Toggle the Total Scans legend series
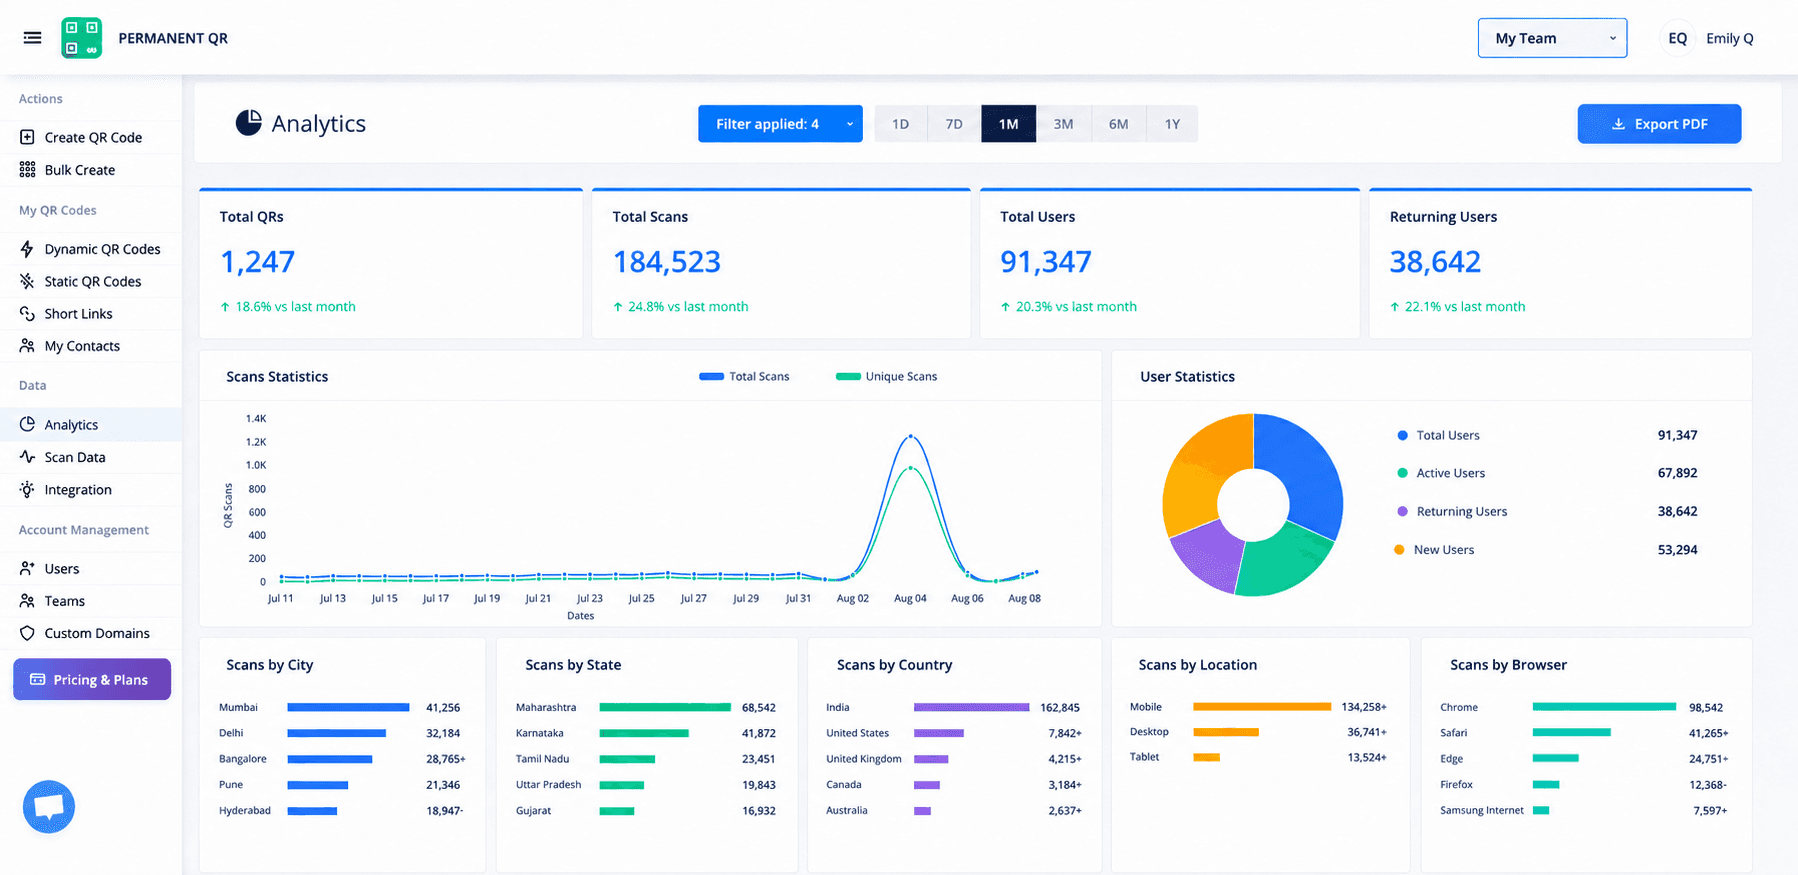The image size is (1798, 875). [744, 376]
